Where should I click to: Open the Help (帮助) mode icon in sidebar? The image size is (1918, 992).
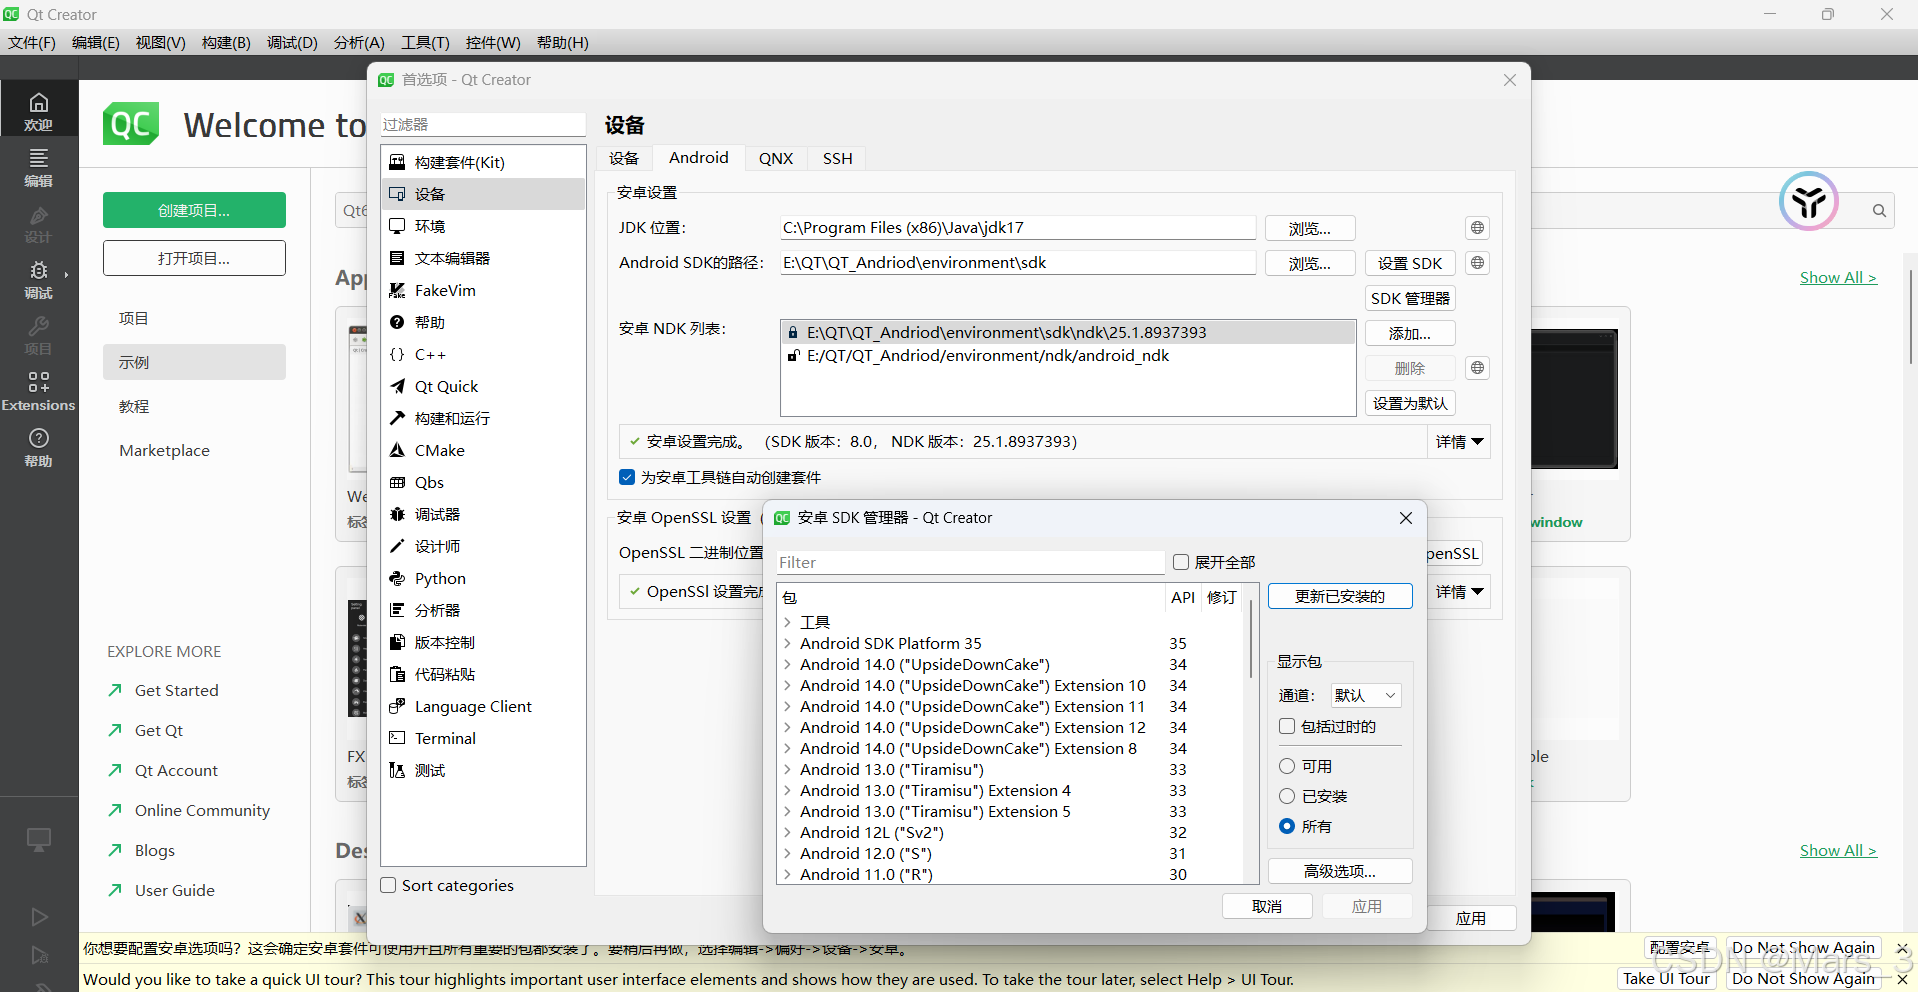[38, 446]
